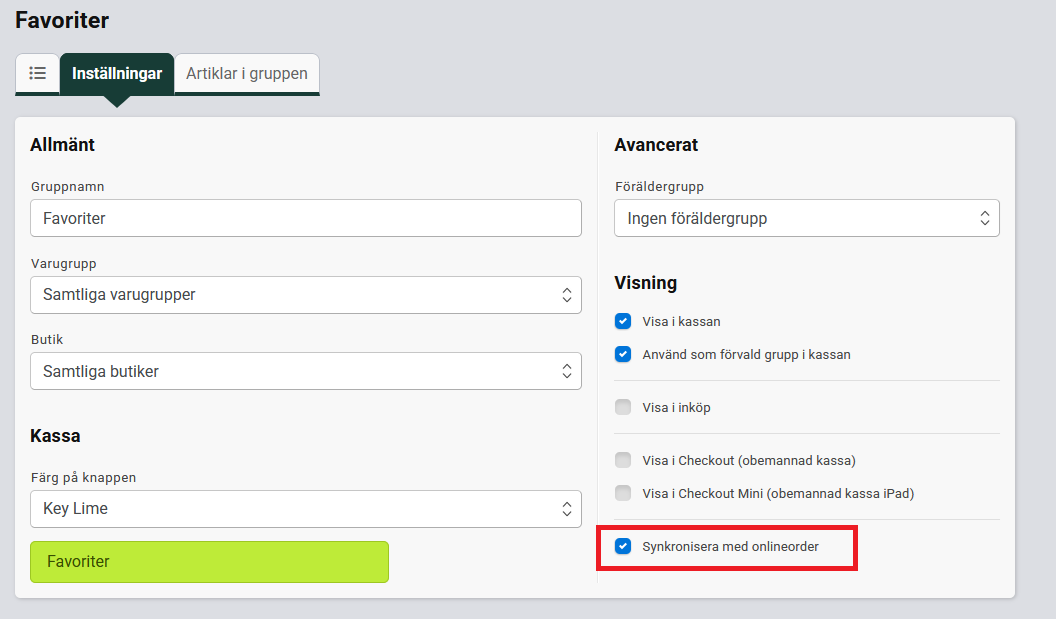Enable Visa i Checkout Mini checkbox

[x=623, y=493]
